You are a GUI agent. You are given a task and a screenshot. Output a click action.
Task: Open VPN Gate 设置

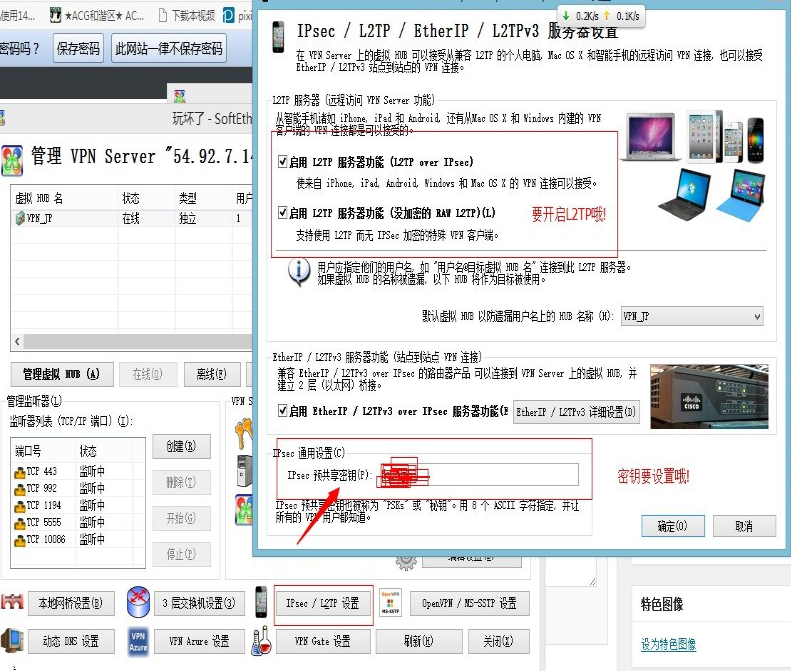point(323,641)
